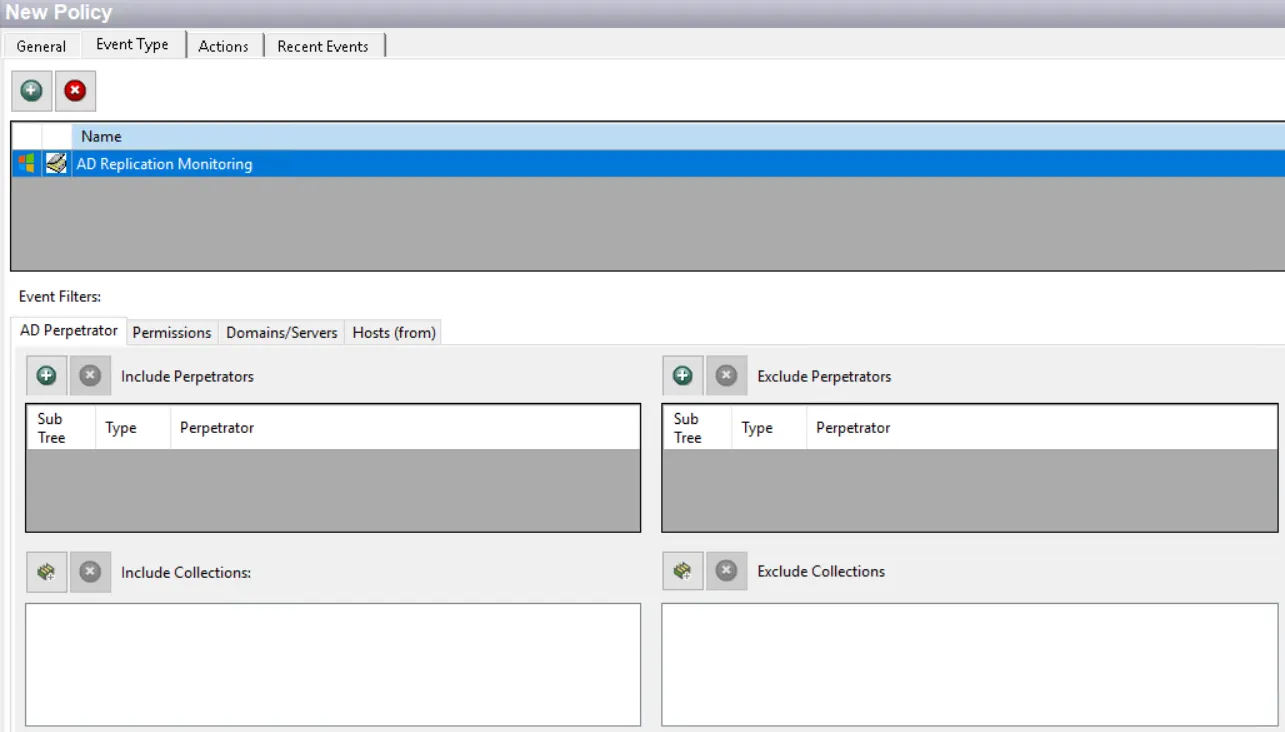Click the Windows logo icon in the AD Replication row
1285x732 pixels.
tap(26, 163)
